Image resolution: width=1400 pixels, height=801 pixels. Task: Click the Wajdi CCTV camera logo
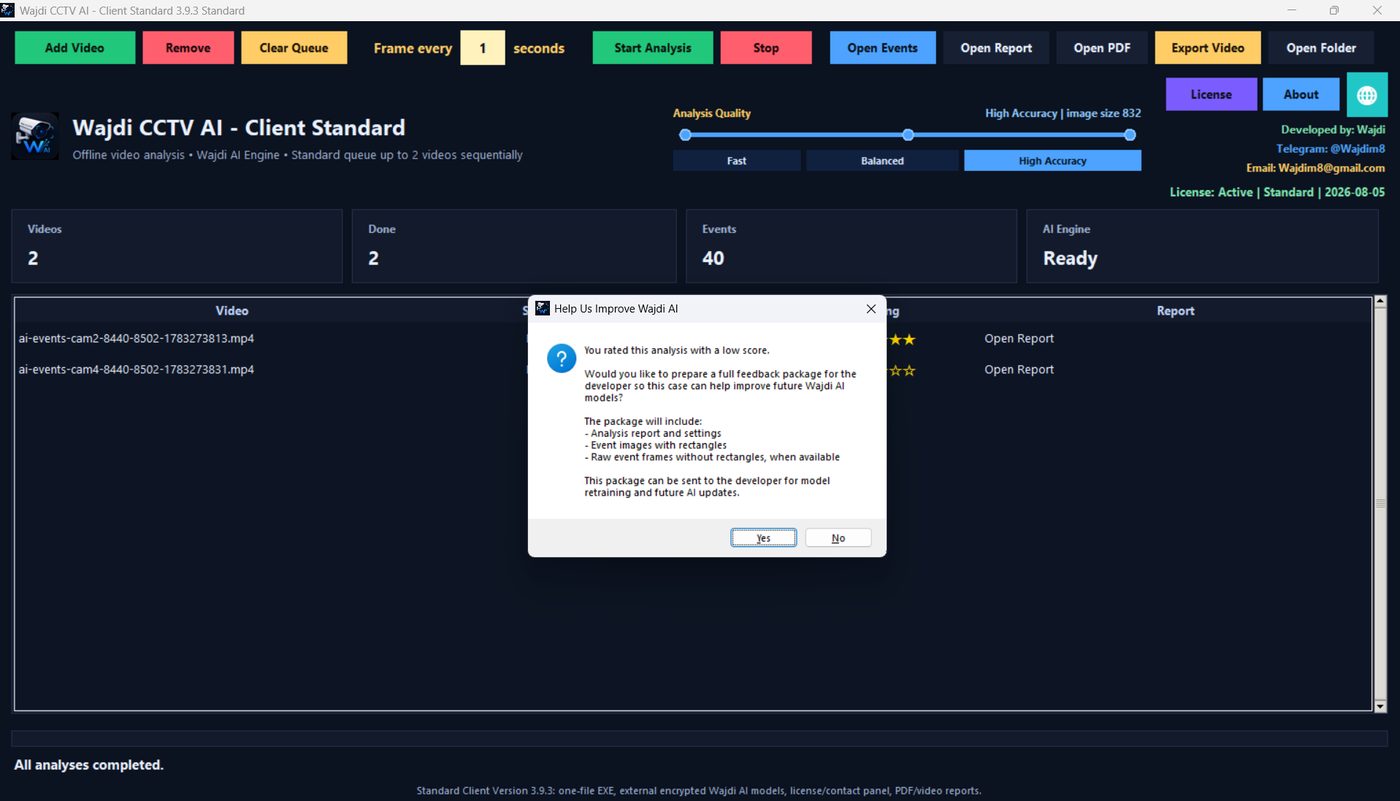point(35,137)
